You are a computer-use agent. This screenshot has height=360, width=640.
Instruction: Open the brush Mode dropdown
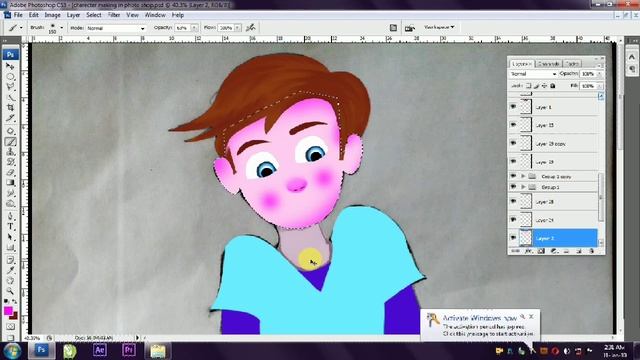click(116, 28)
